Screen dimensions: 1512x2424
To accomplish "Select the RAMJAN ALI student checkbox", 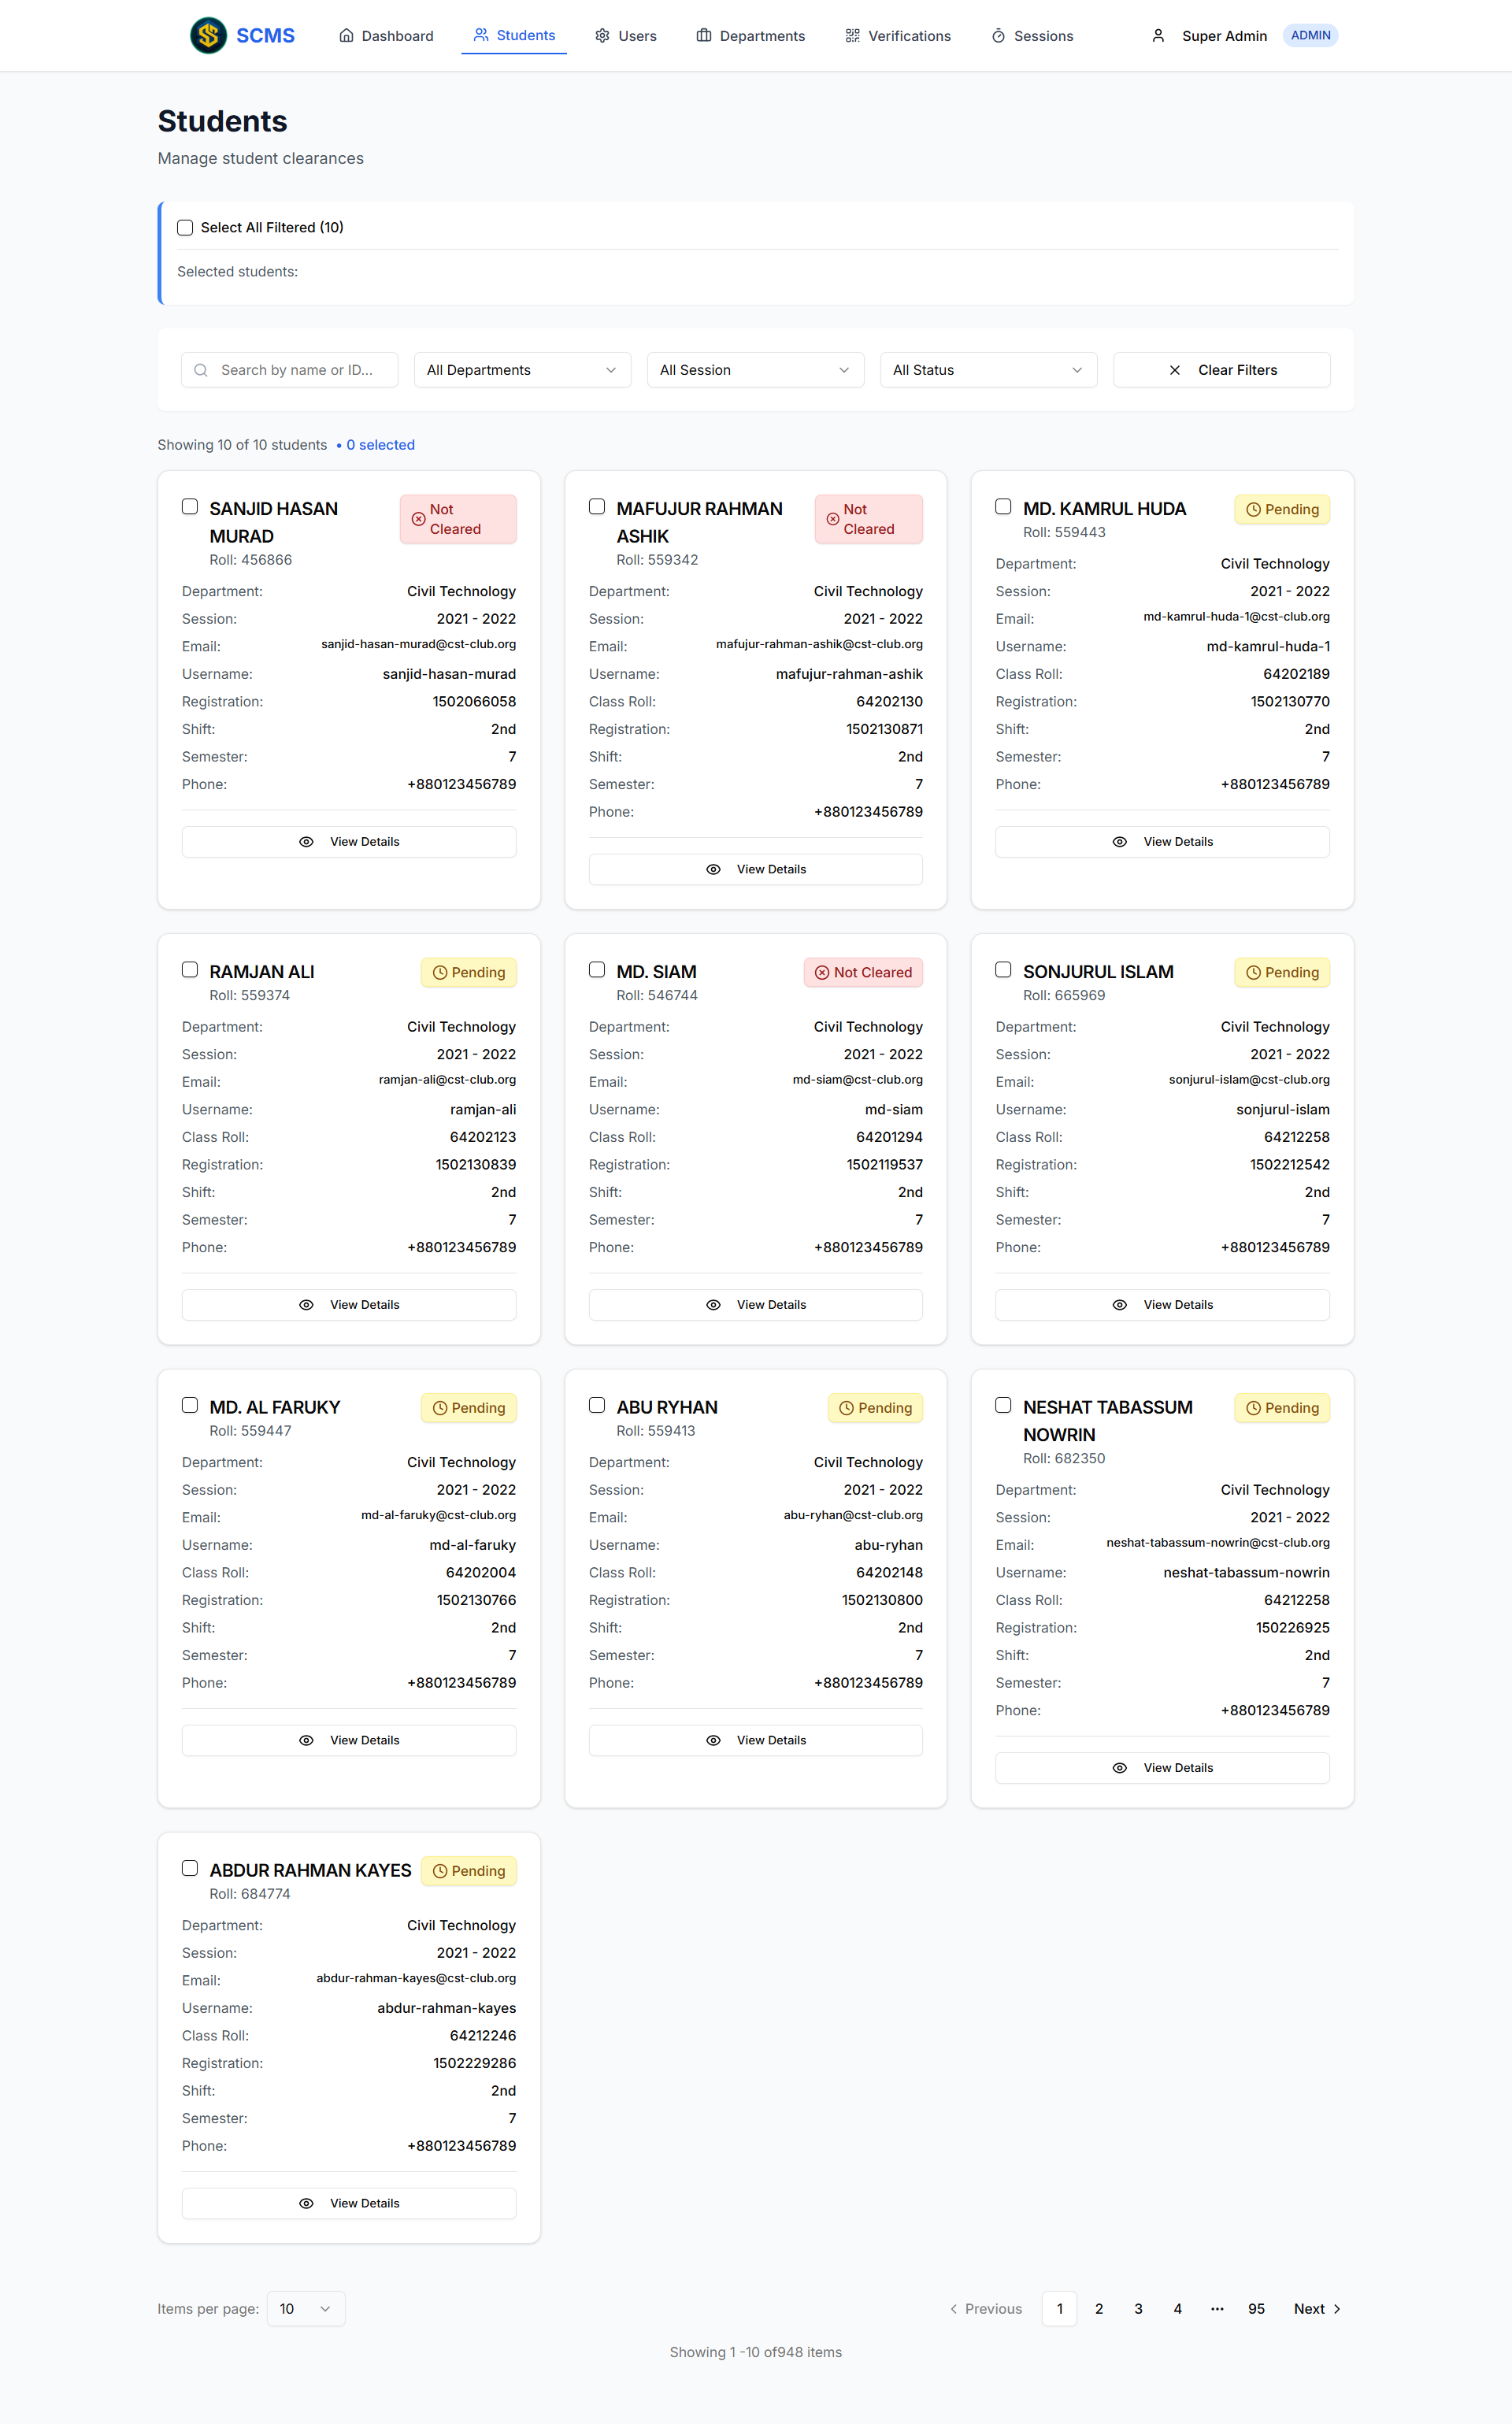I will [190, 969].
